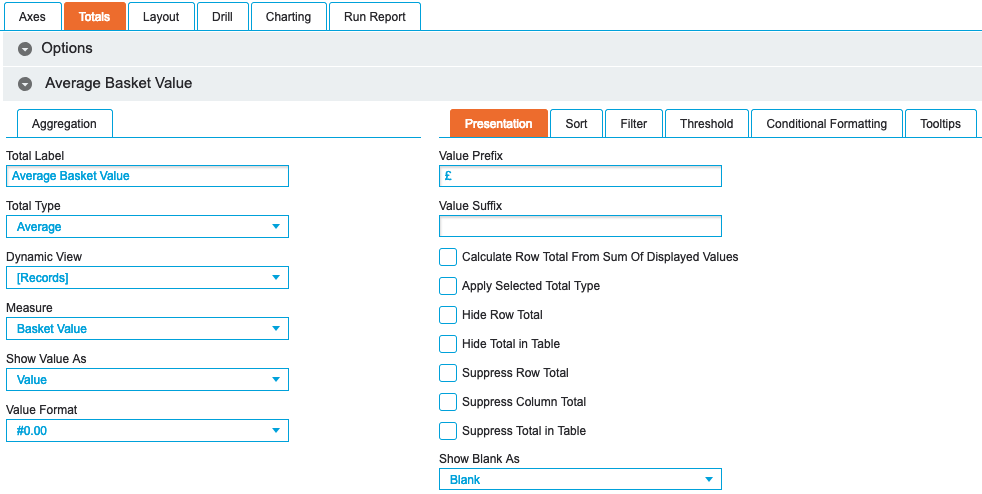Expand the Measure dropdown showing Basket Value

147,329
